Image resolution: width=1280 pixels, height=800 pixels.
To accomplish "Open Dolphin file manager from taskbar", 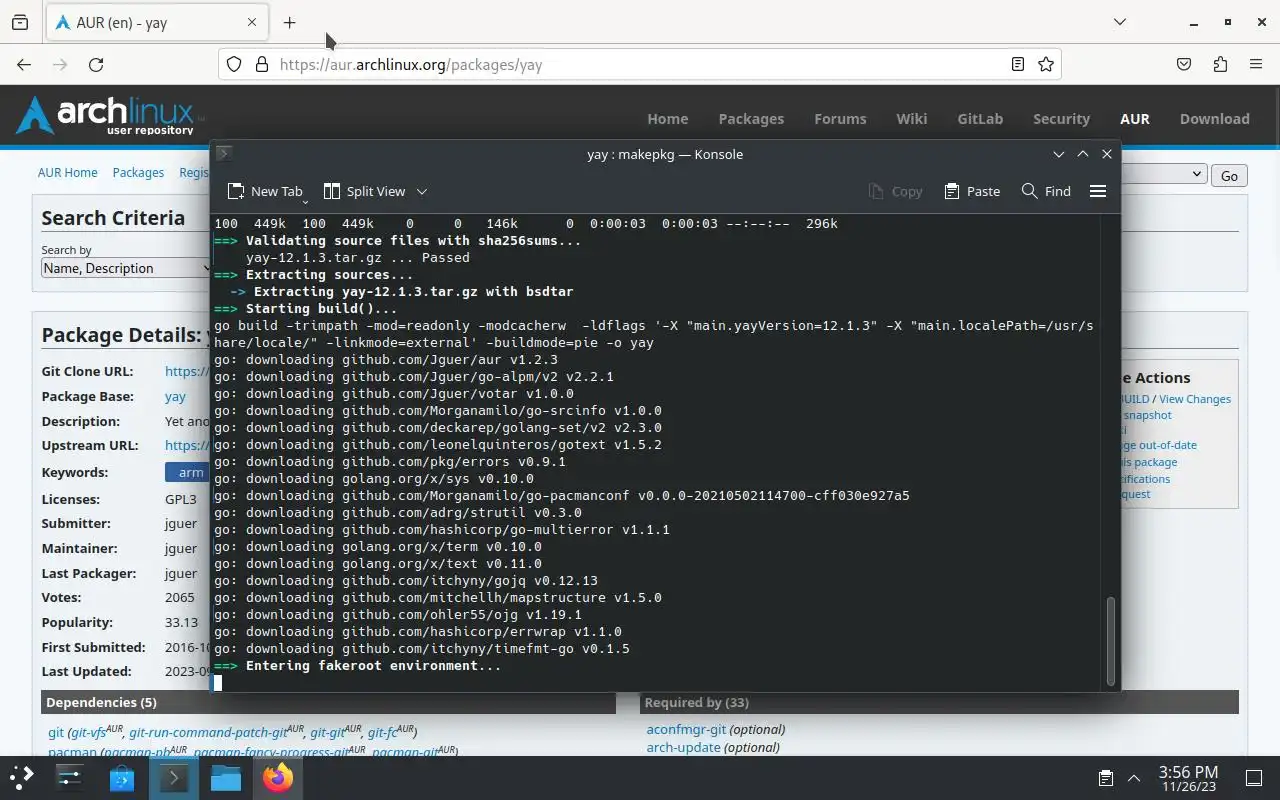I will 226,777.
